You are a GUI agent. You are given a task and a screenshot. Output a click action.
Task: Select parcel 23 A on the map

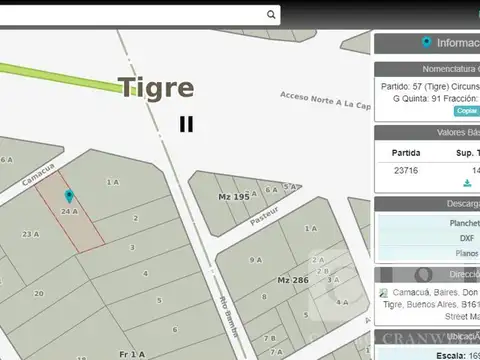click(x=31, y=234)
